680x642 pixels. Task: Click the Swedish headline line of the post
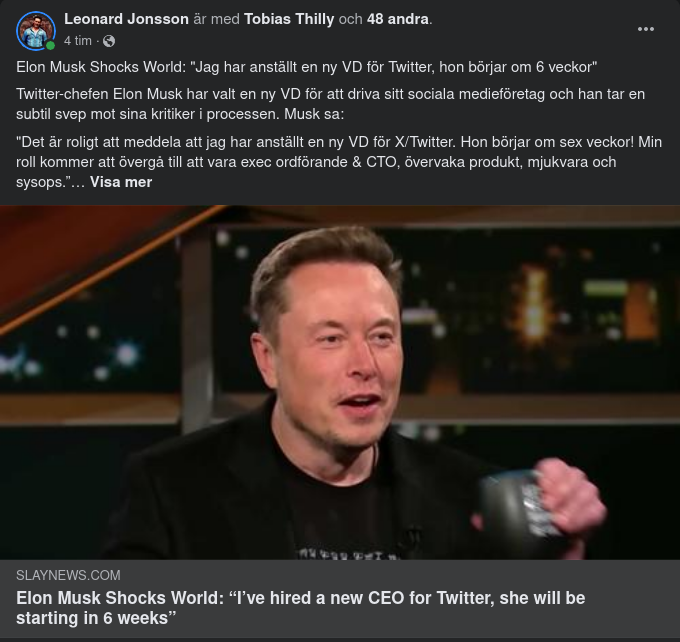click(x=306, y=67)
